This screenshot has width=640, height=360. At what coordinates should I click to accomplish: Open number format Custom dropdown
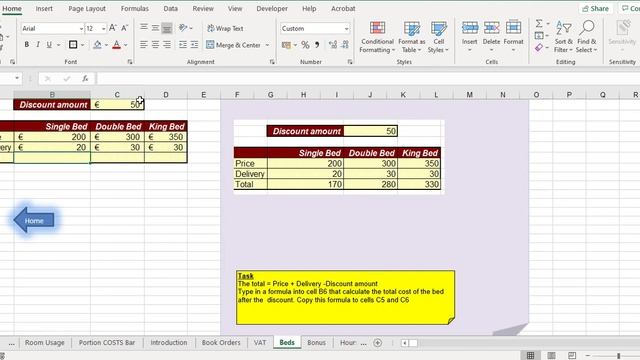pyautogui.click(x=347, y=29)
